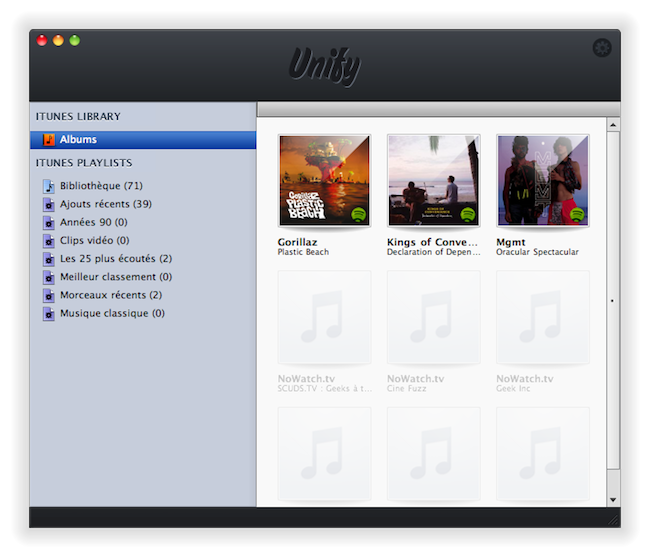Image resolution: width=650 pixels, height=557 pixels.
Task: Click the Declaration of Depen... album title
Action: [x=434, y=252]
